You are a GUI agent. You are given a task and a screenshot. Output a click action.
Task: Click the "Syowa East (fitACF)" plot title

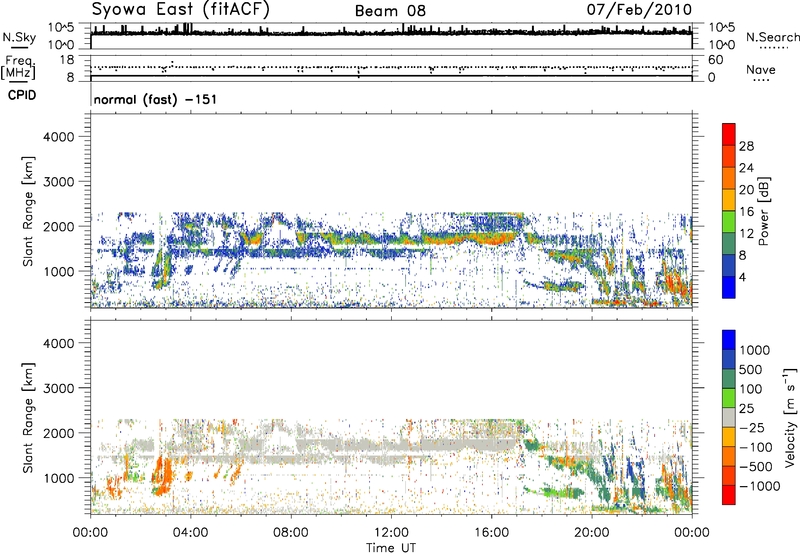181,10
